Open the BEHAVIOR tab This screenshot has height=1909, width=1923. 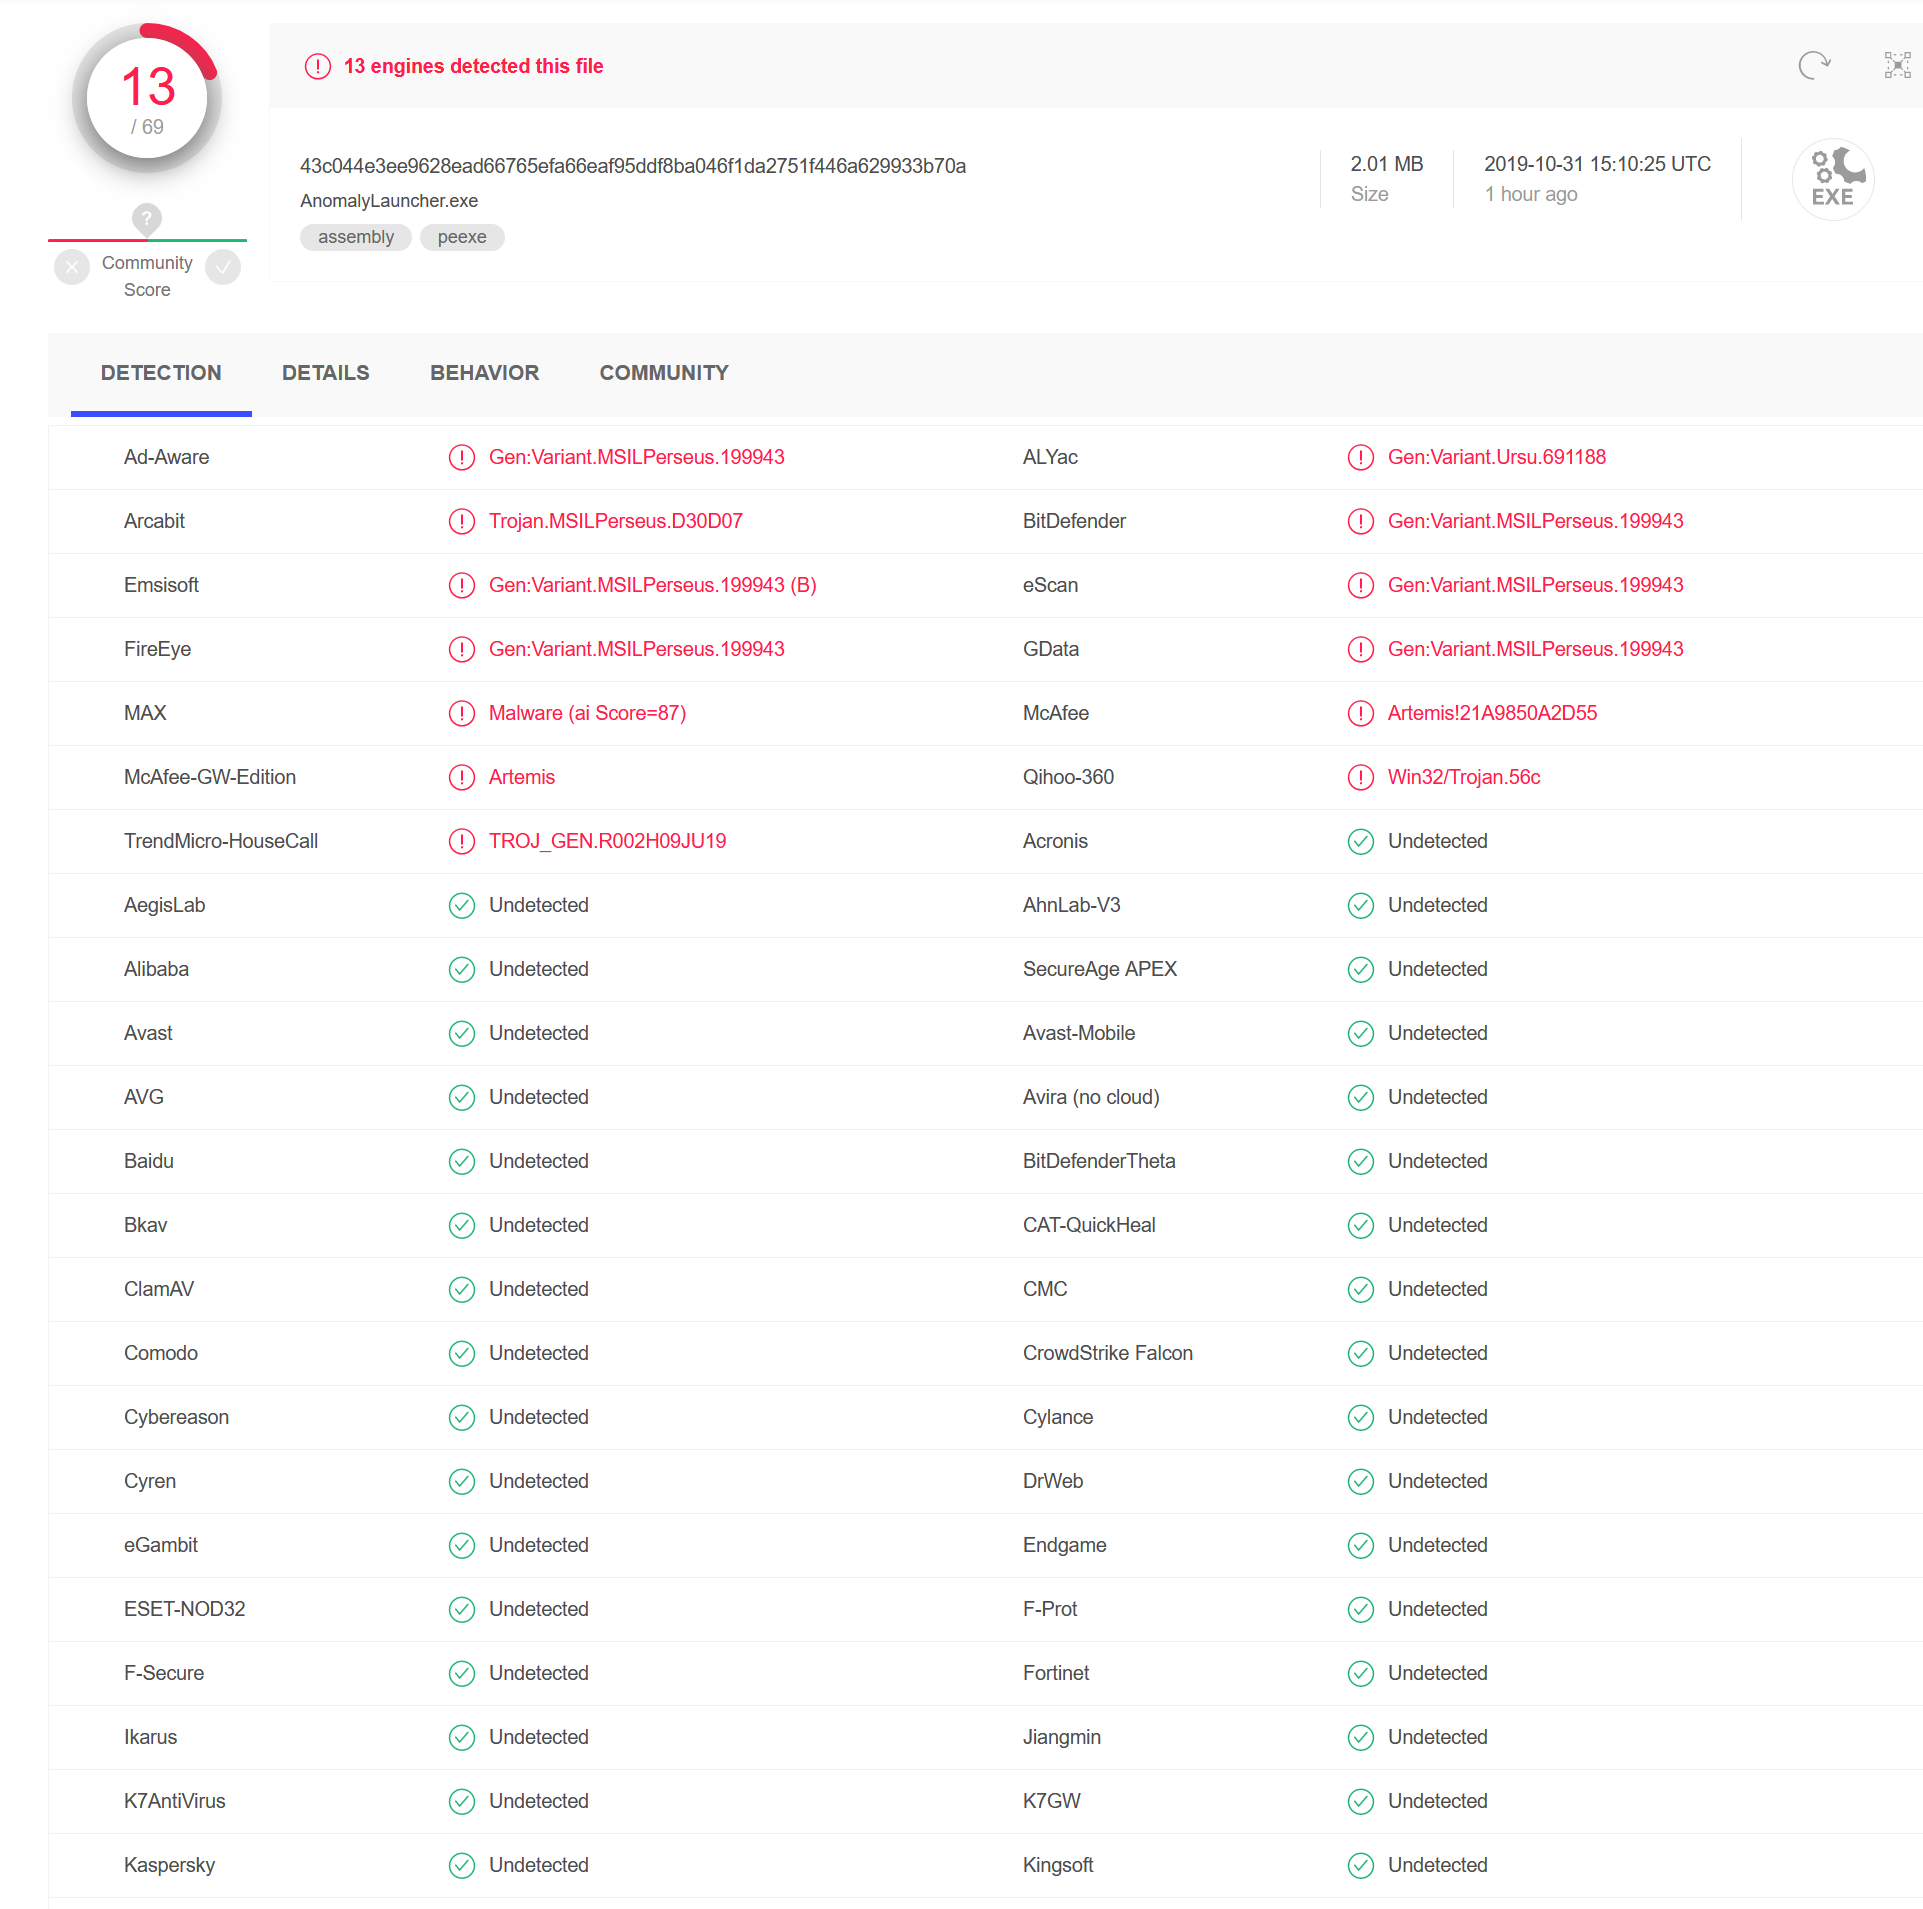(484, 373)
